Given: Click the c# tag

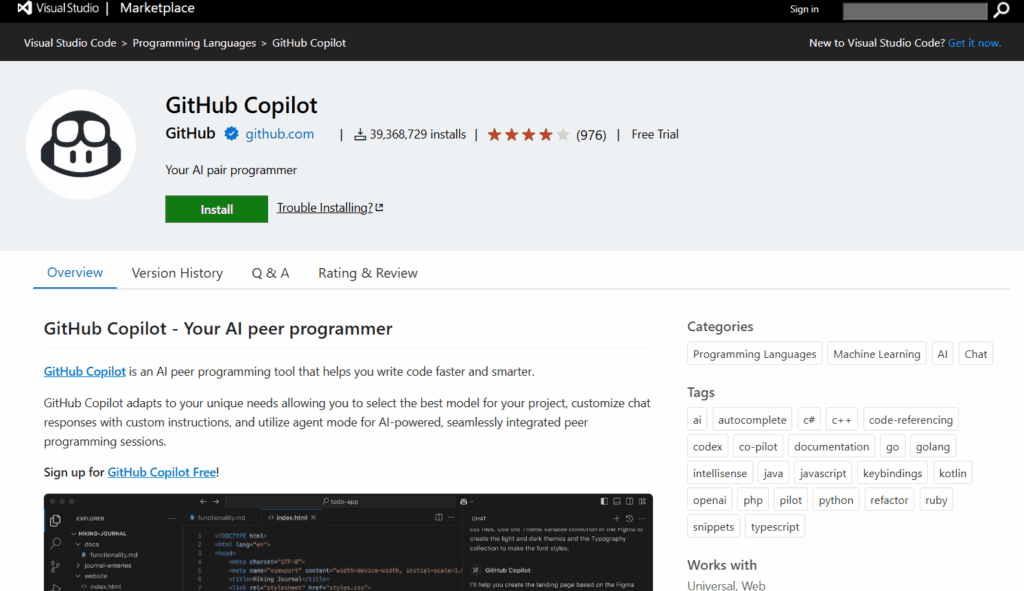Looking at the screenshot, I should [808, 420].
